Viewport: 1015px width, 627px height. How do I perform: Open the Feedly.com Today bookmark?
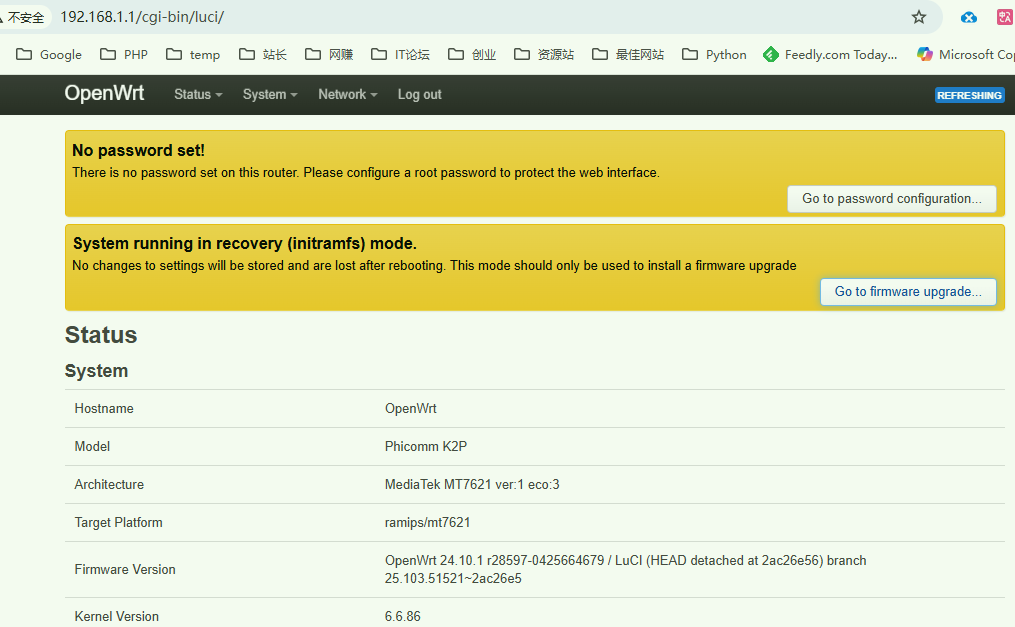[830, 54]
